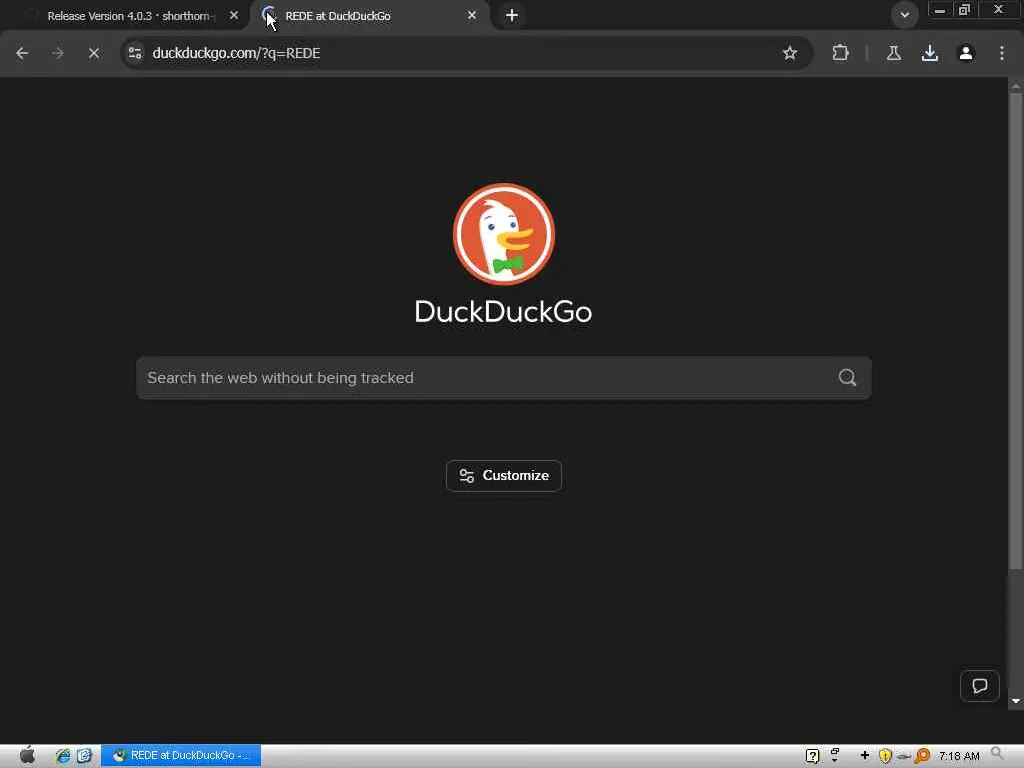Open the Apple start menu icon
Image resolution: width=1024 pixels, height=768 pixels.
pos(27,755)
